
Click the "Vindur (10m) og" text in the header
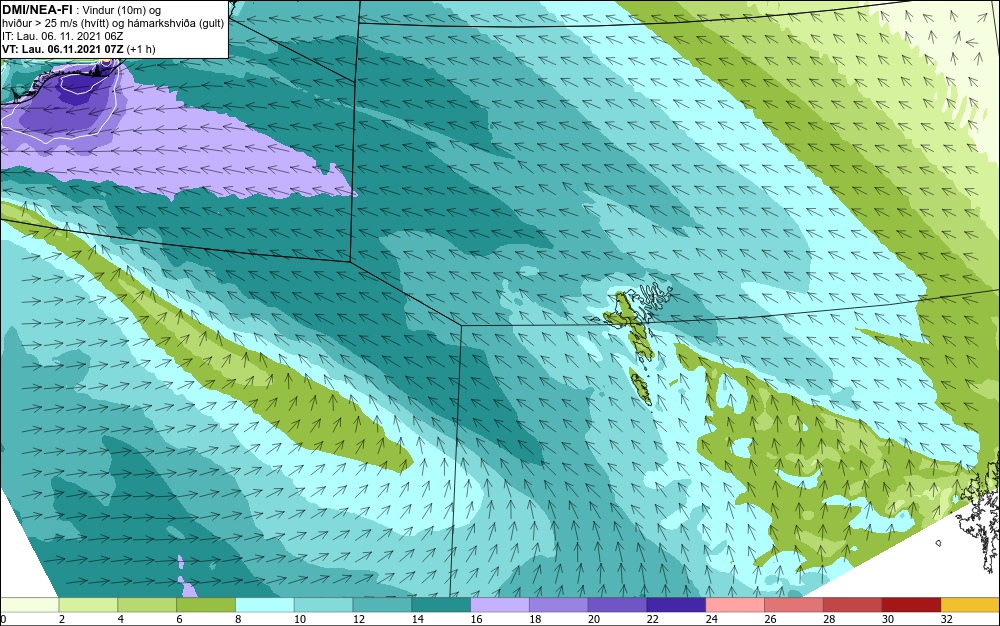124,10
